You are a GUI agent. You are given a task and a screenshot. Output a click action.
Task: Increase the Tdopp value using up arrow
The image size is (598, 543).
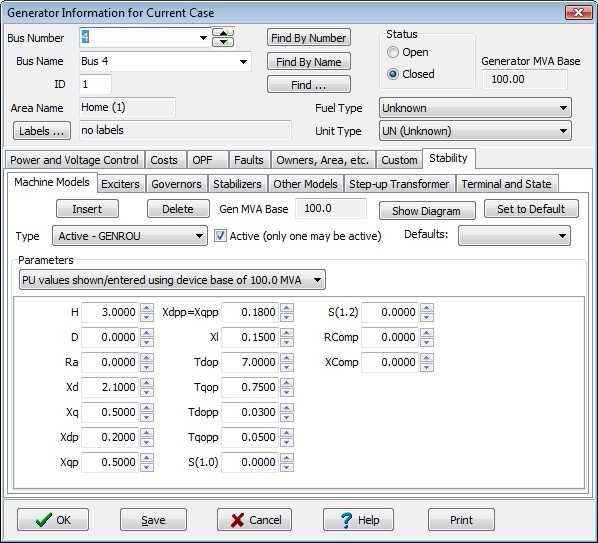(x=287, y=408)
